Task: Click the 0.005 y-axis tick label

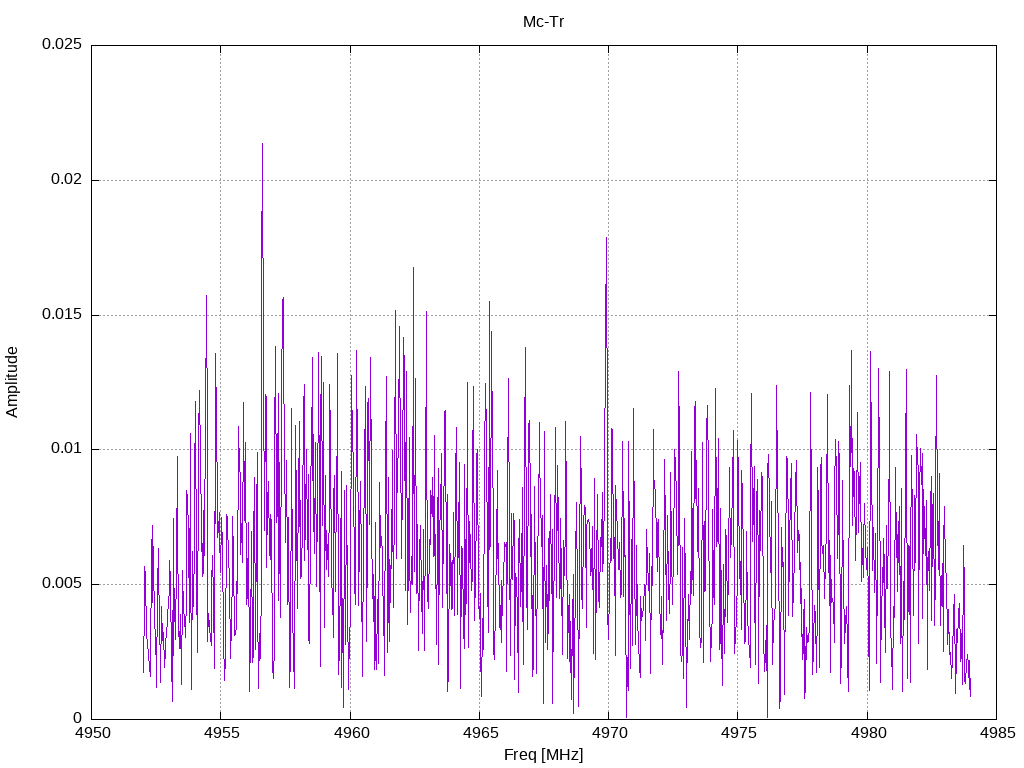Action: pyautogui.click(x=62, y=583)
